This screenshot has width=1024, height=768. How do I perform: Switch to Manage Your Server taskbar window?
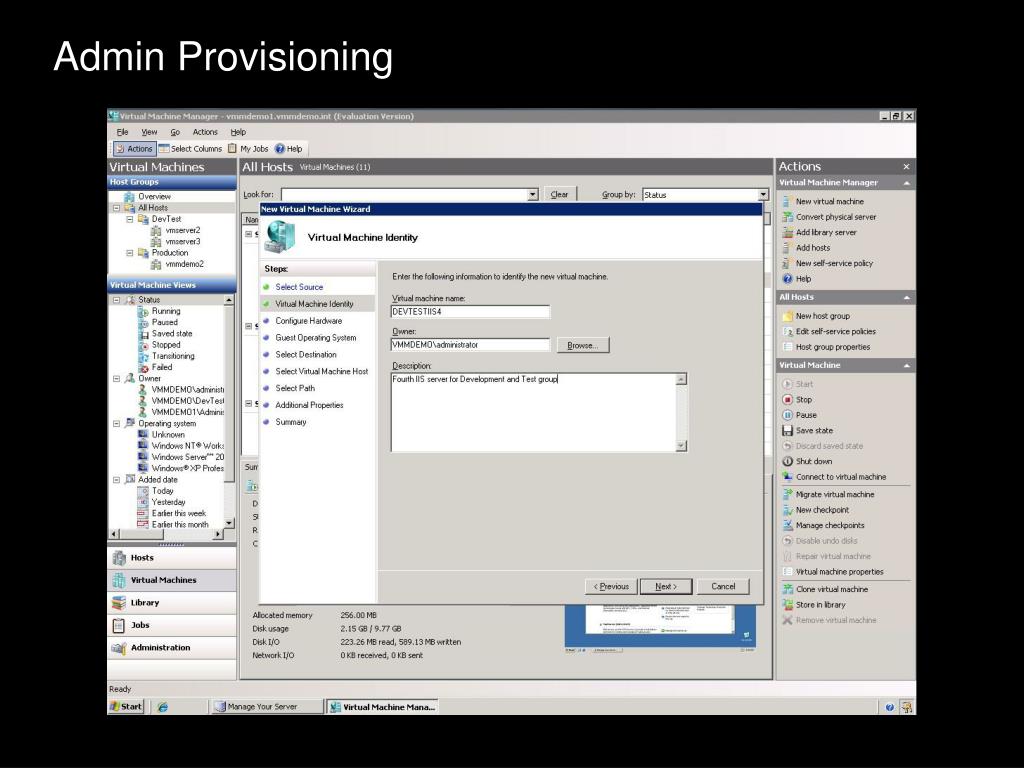(x=266, y=707)
